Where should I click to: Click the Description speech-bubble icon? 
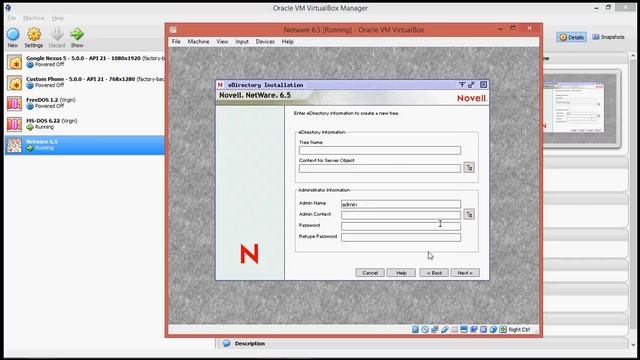point(227,344)
